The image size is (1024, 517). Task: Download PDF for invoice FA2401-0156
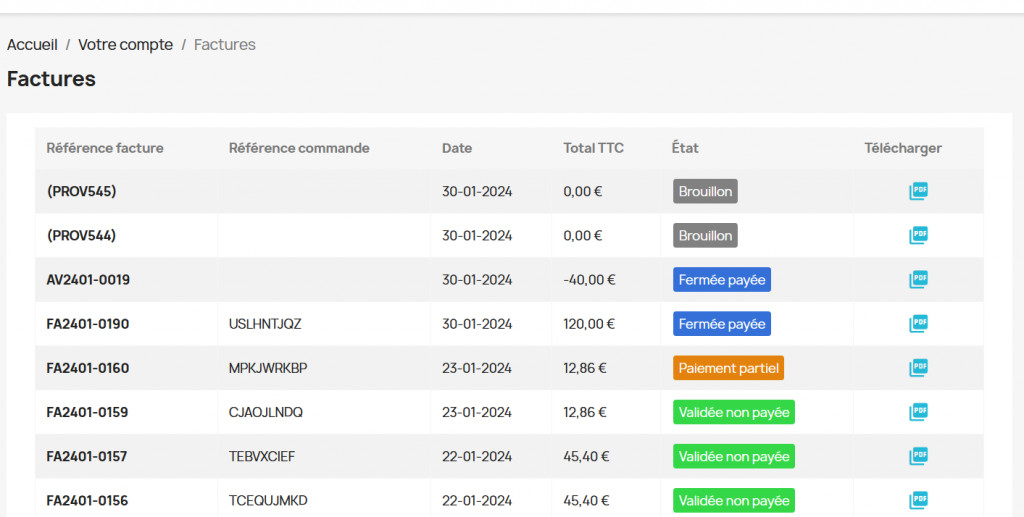[918, 500]
